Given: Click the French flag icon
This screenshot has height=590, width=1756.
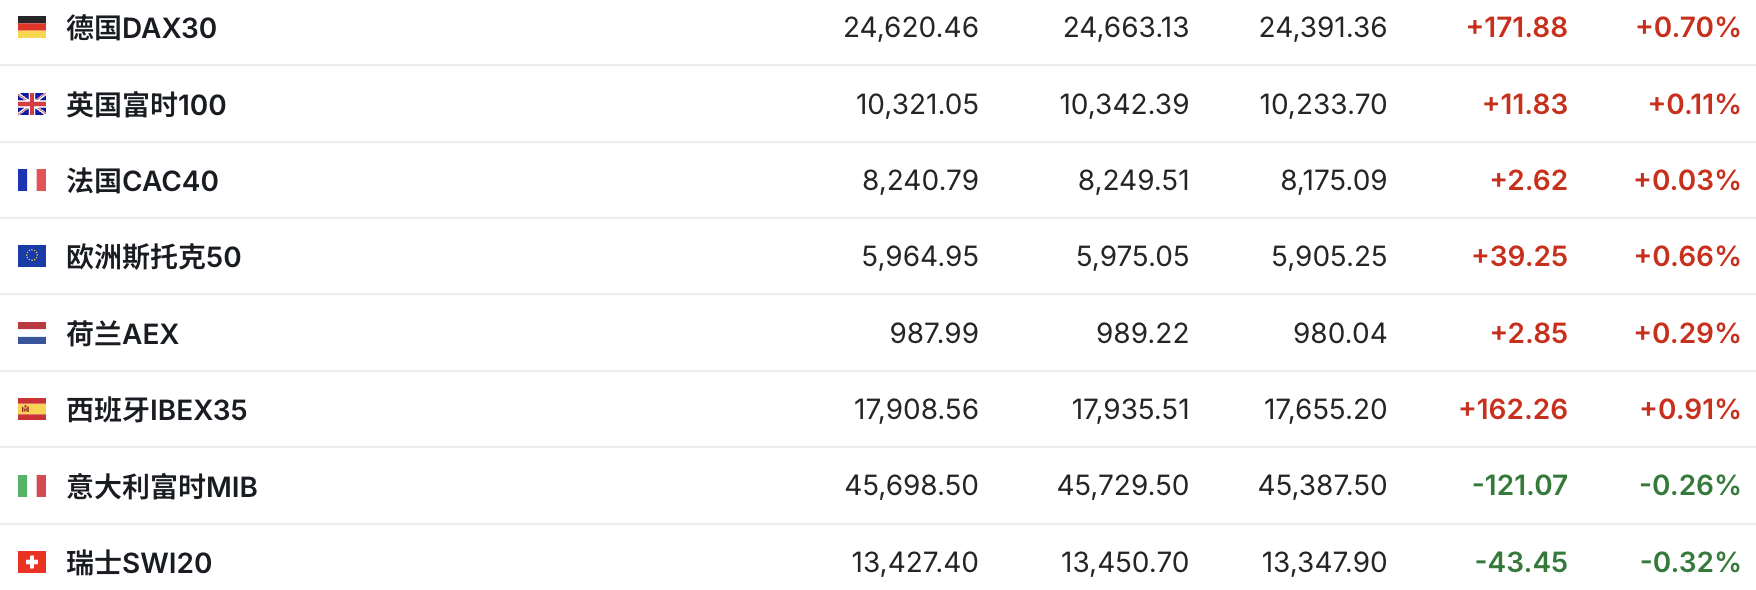Looking at the screenshot, I should (32, 180).
